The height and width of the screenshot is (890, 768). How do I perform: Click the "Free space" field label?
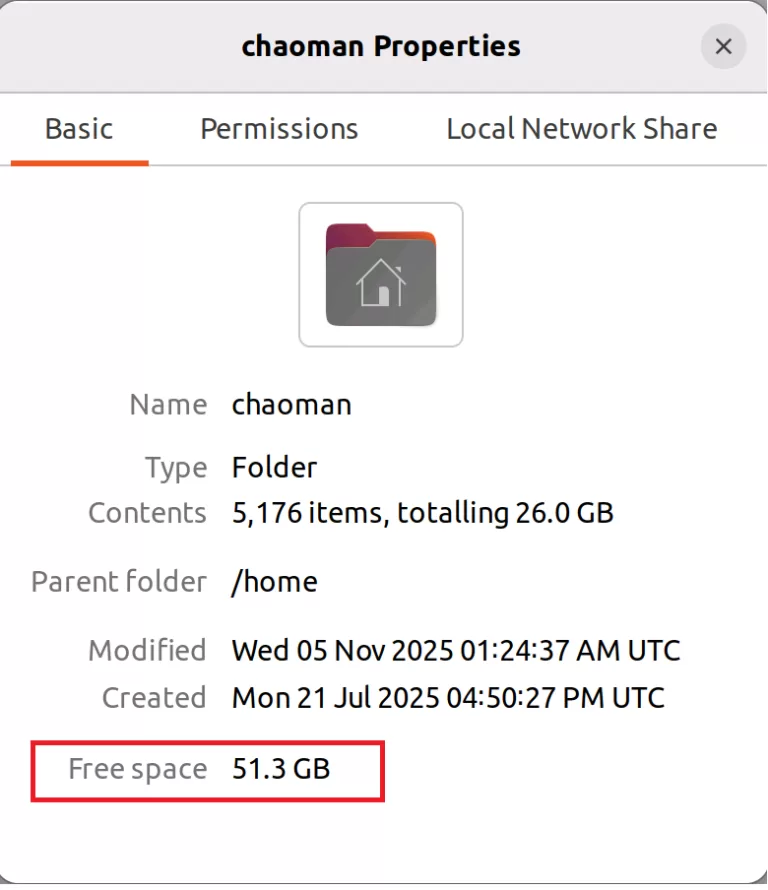pyautogui.click(x=137, y=769)
